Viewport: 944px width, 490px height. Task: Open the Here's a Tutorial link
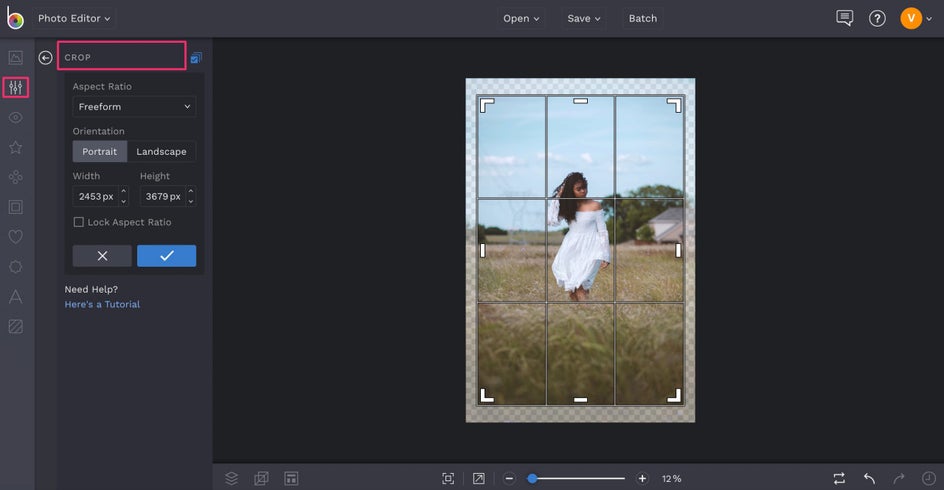click(102, 304)
